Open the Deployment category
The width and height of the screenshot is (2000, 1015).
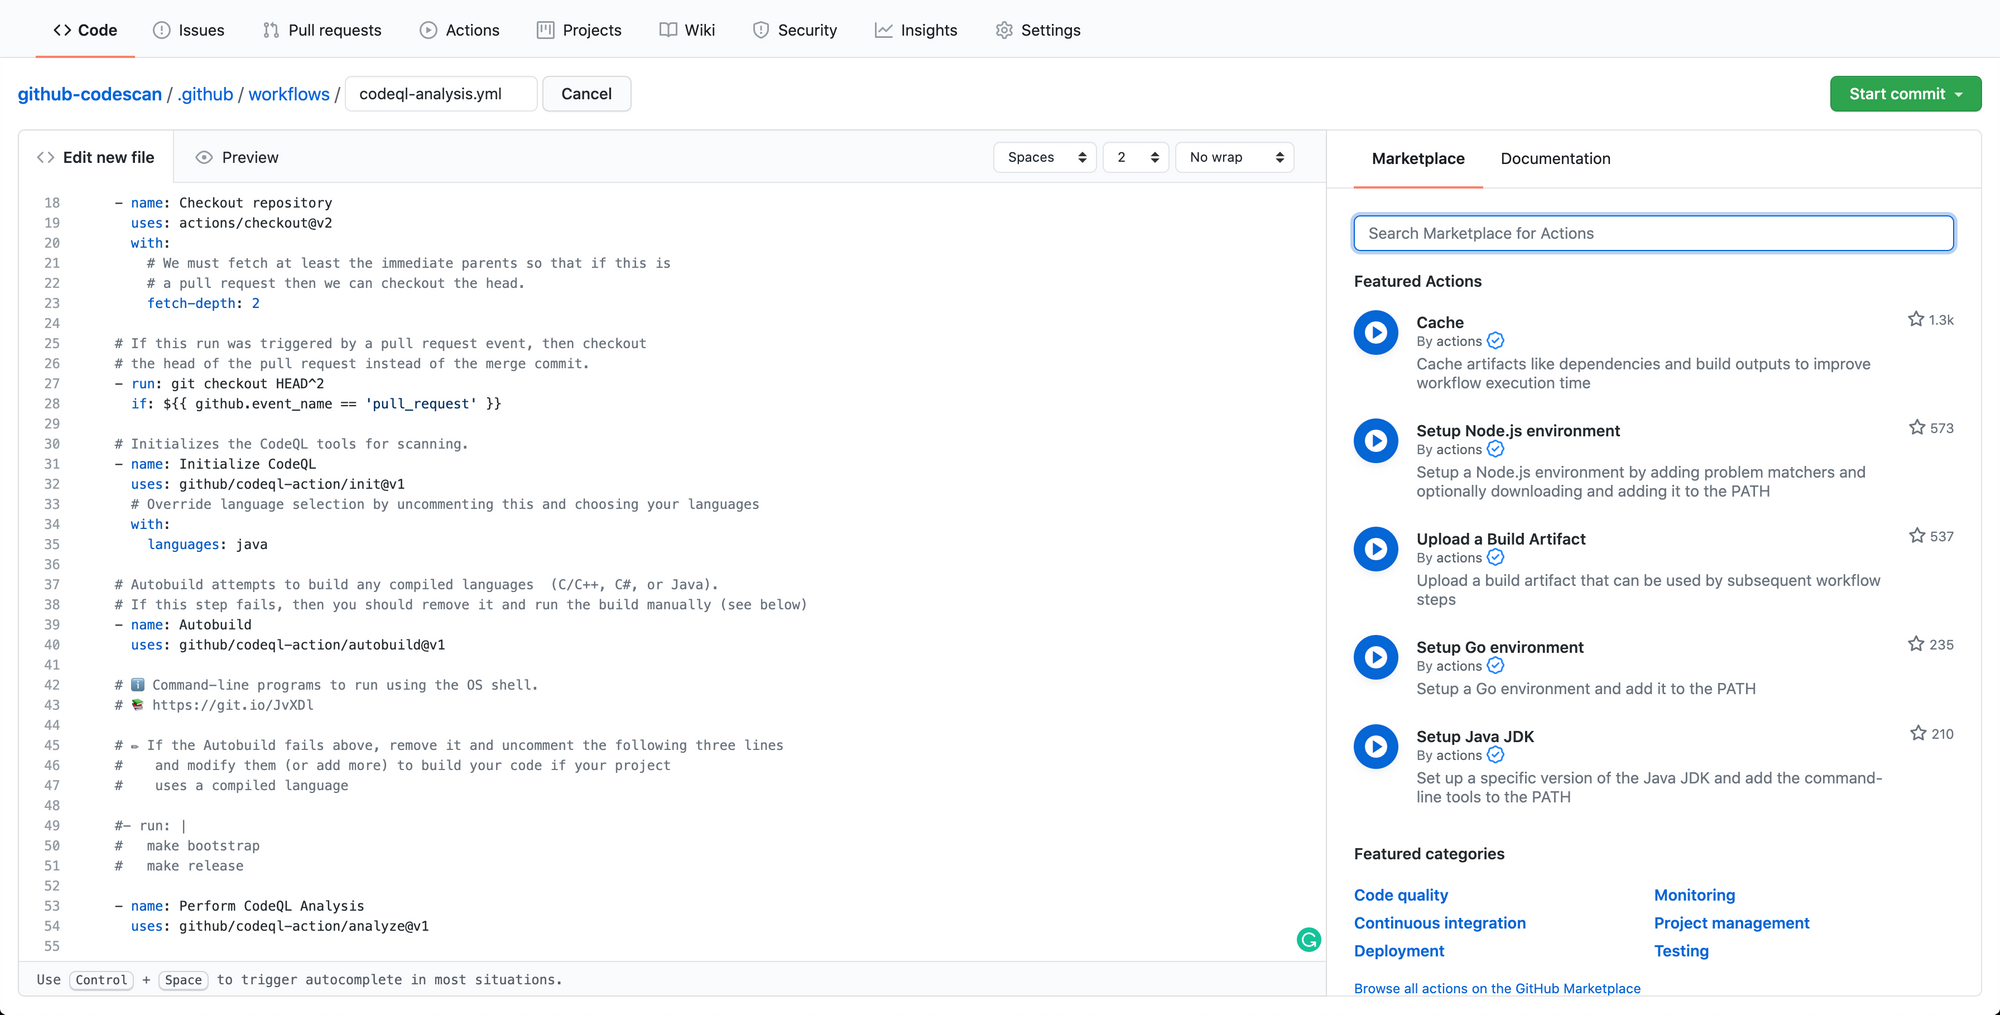click(x=1399, y=951)
